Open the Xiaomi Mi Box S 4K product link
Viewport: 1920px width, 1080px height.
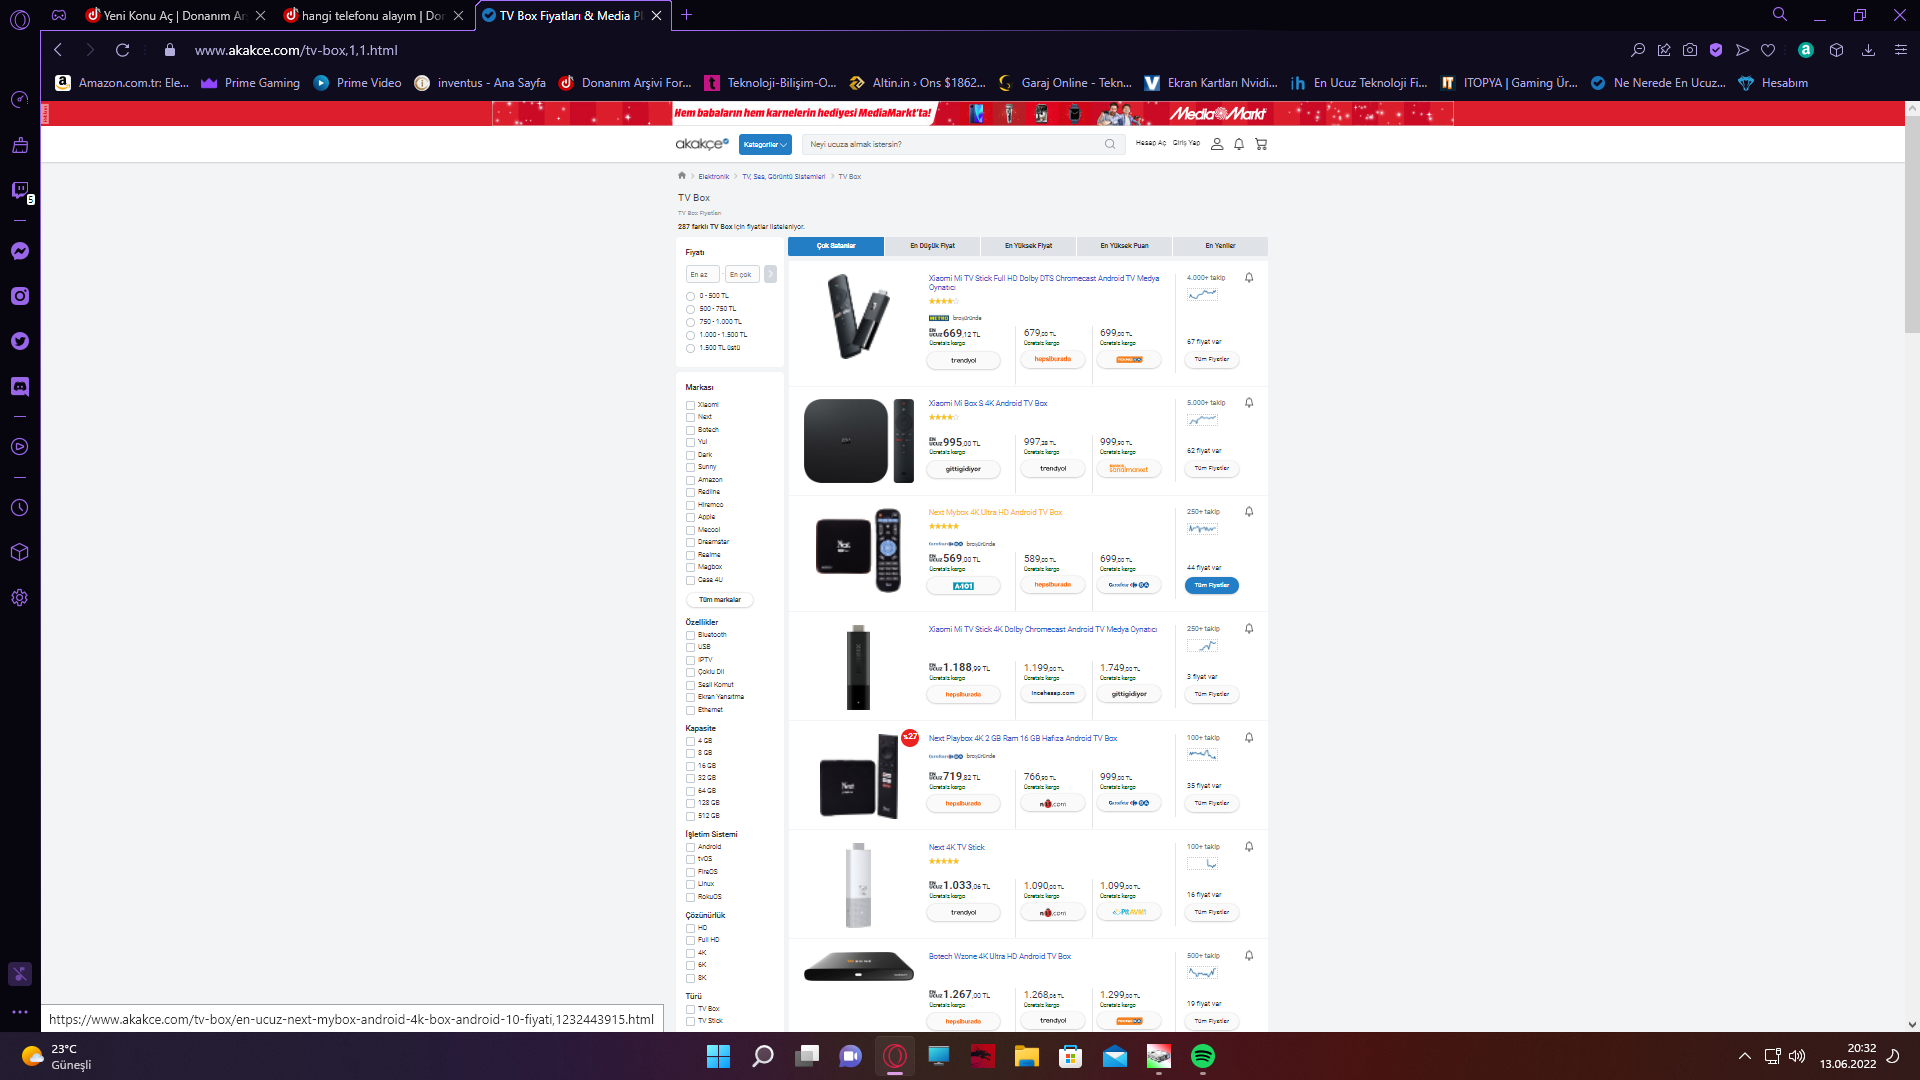[x=988, y=403]
